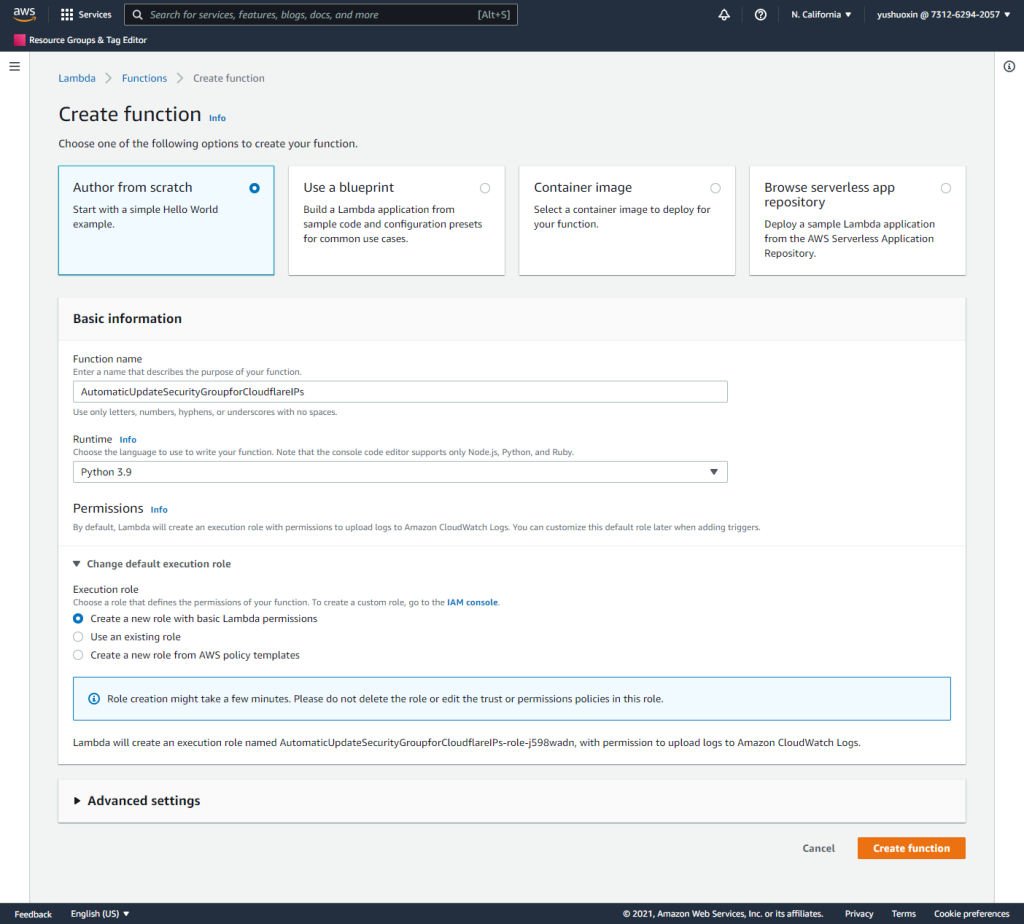The width and height of the screenshot is (1024, 924).
Task: Open the Services grid menu
Action: pos(86,15)
